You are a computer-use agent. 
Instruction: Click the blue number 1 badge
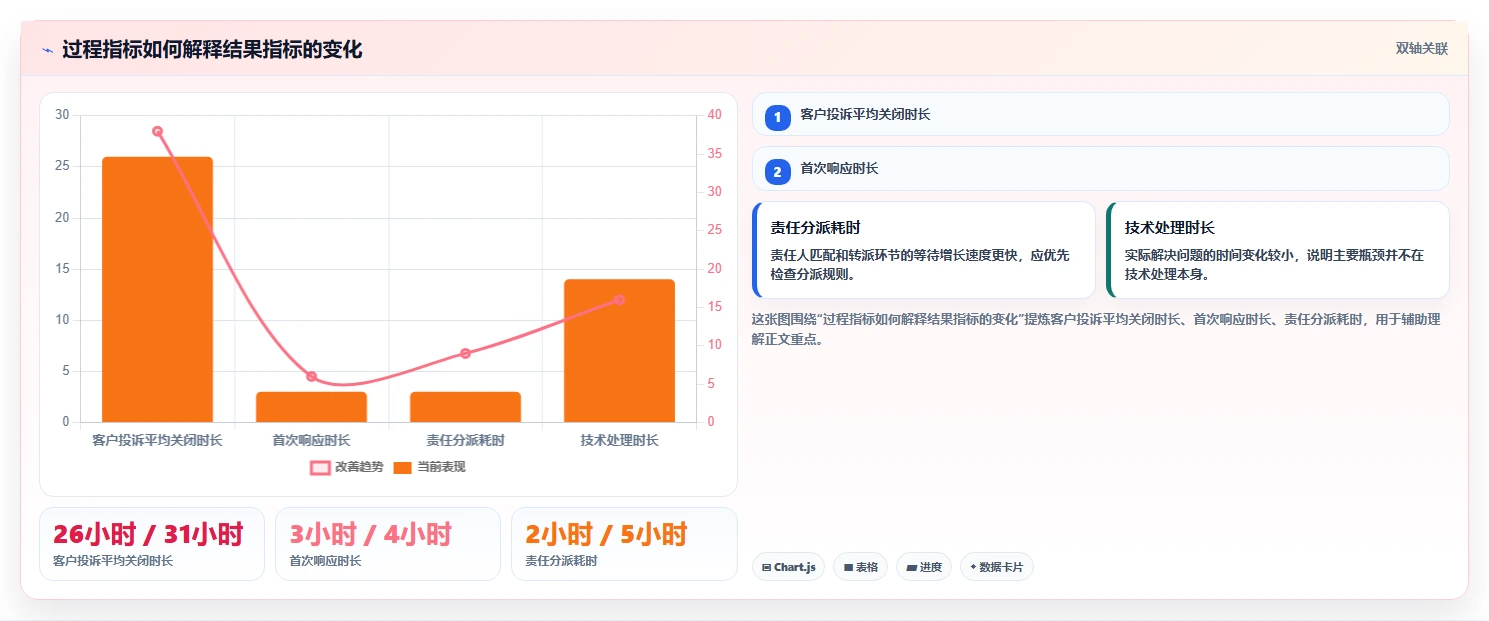point(778,117)
